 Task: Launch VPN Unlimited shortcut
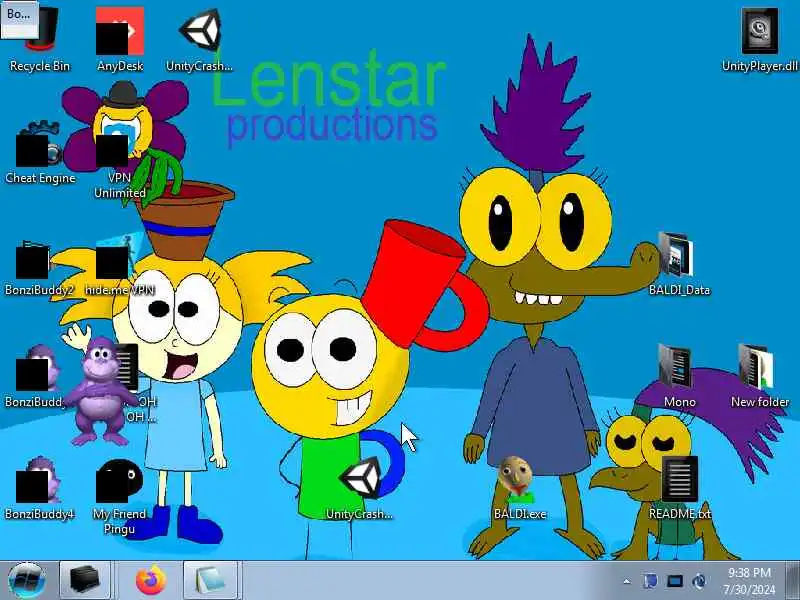pos(119,159)
